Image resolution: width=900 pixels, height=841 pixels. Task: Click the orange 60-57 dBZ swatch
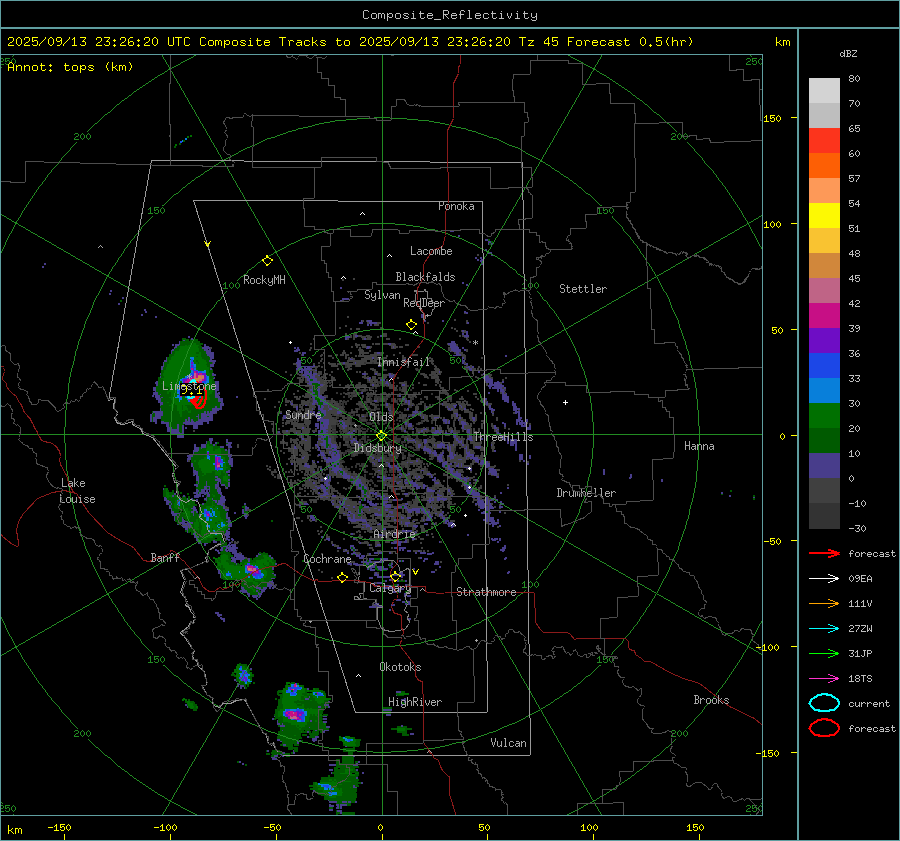pos(824,165)
